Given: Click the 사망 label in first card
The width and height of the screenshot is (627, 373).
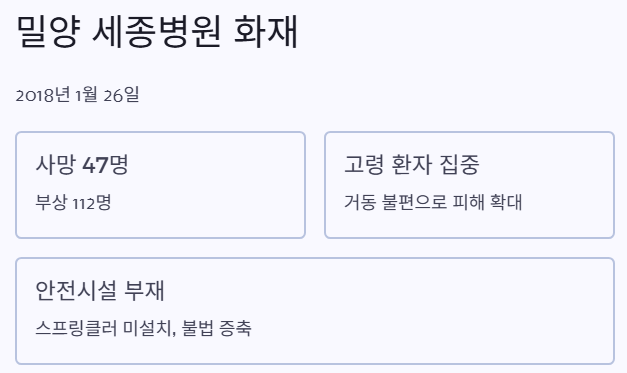Looking at the screenshot, I should pyautogui.click(x=55, y=164).
